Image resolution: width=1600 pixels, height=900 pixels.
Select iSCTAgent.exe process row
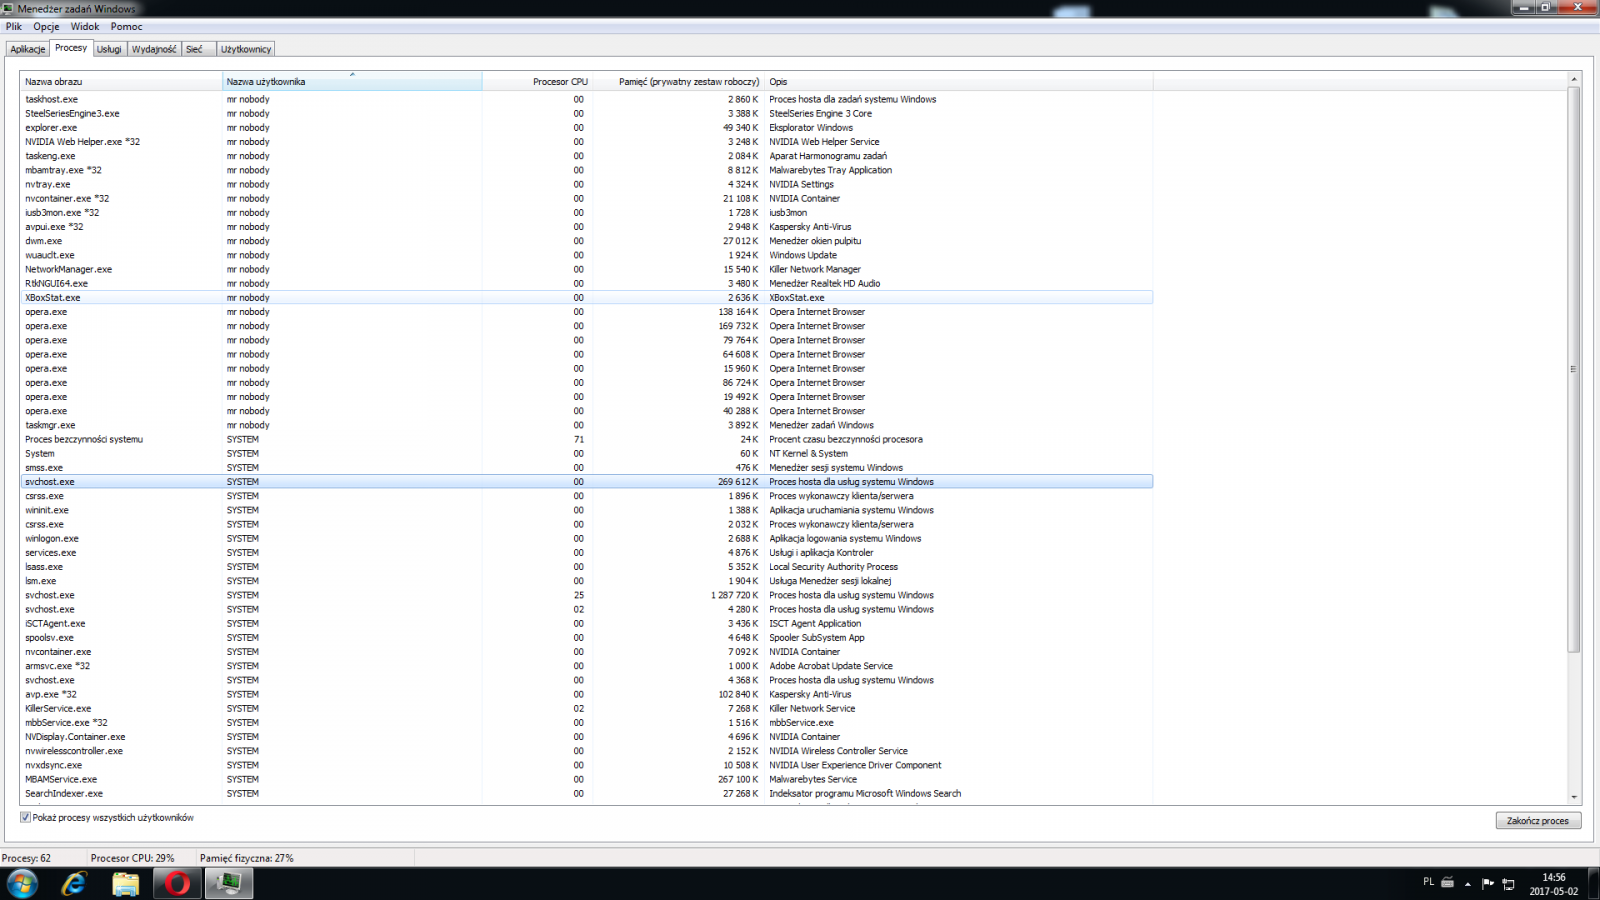pos(587,623)
